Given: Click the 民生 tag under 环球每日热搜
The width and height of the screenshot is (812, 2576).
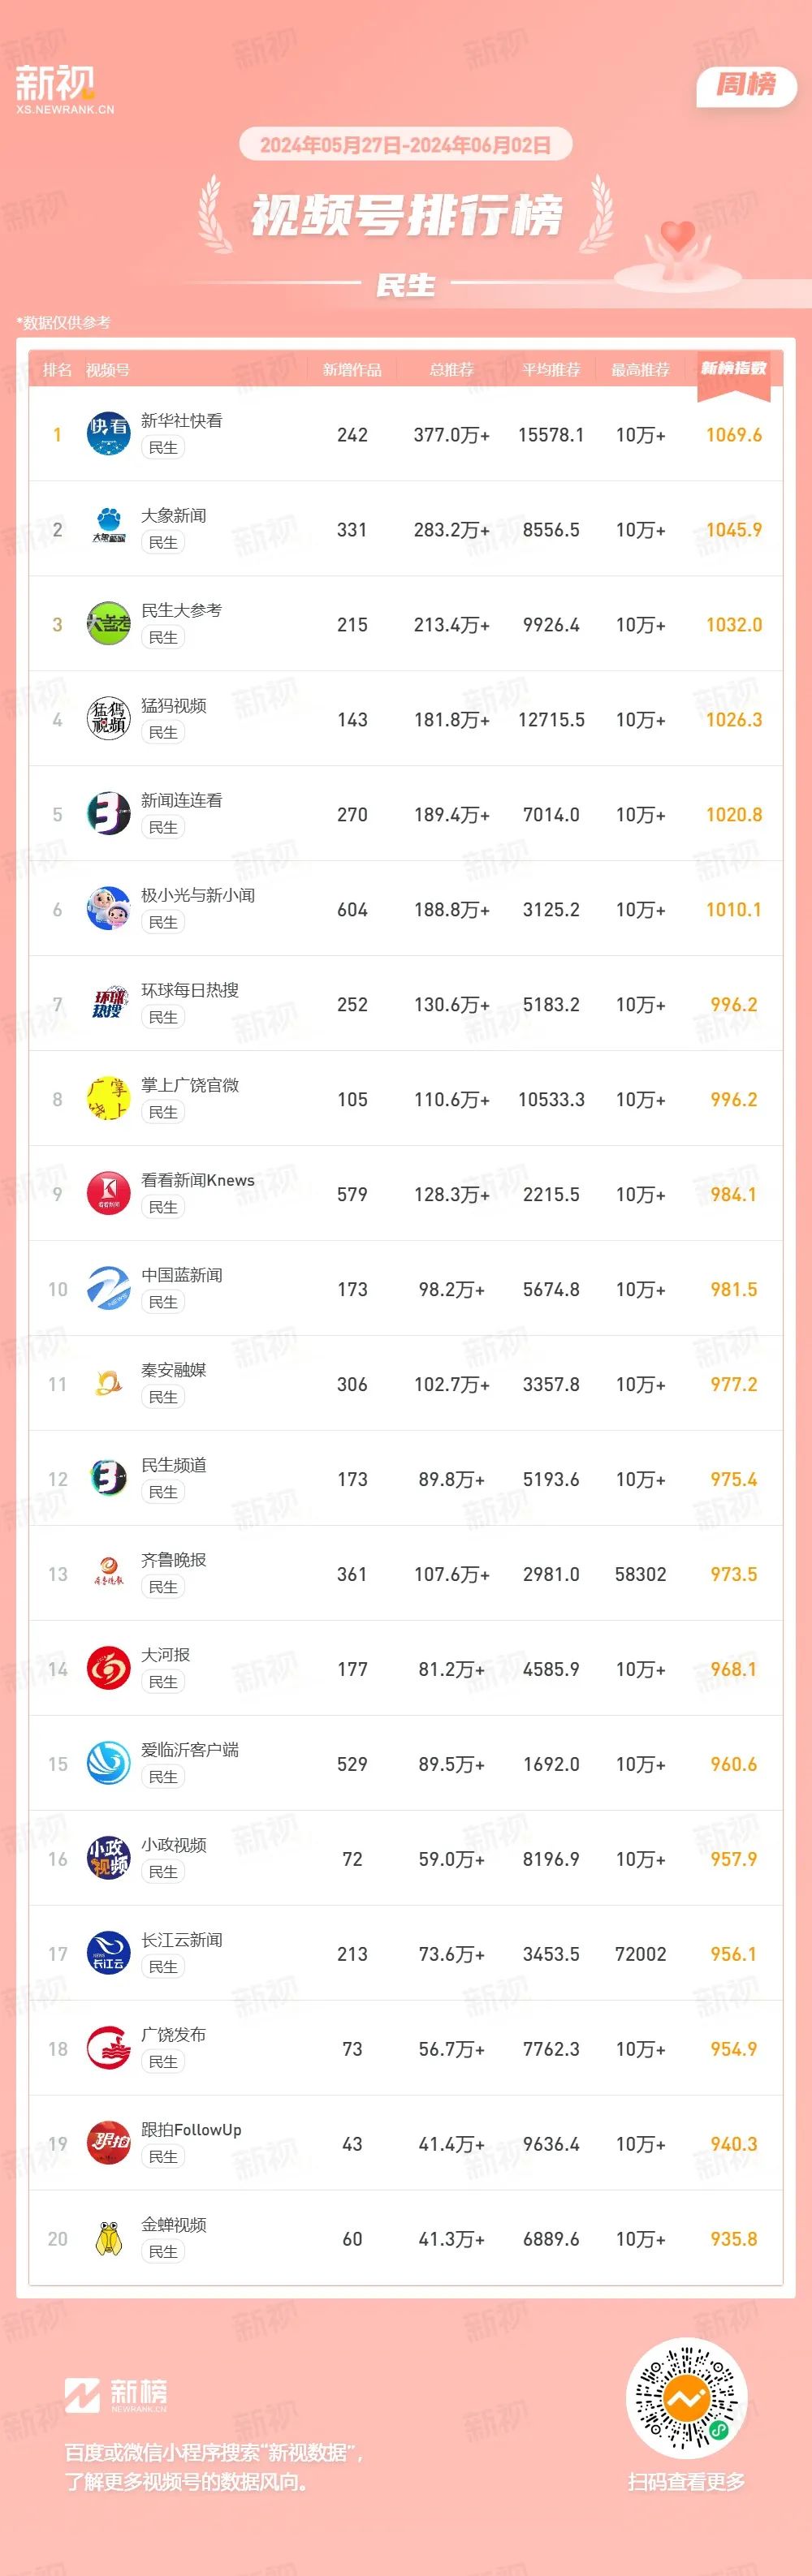Looking at the screenshot, I should (x=163, y=1017).
